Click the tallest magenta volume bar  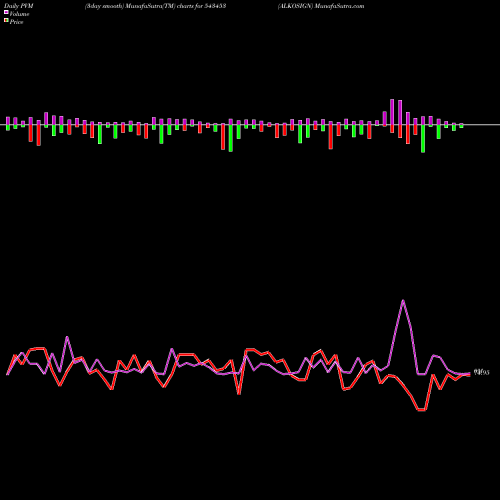click(x=392, y=112)
